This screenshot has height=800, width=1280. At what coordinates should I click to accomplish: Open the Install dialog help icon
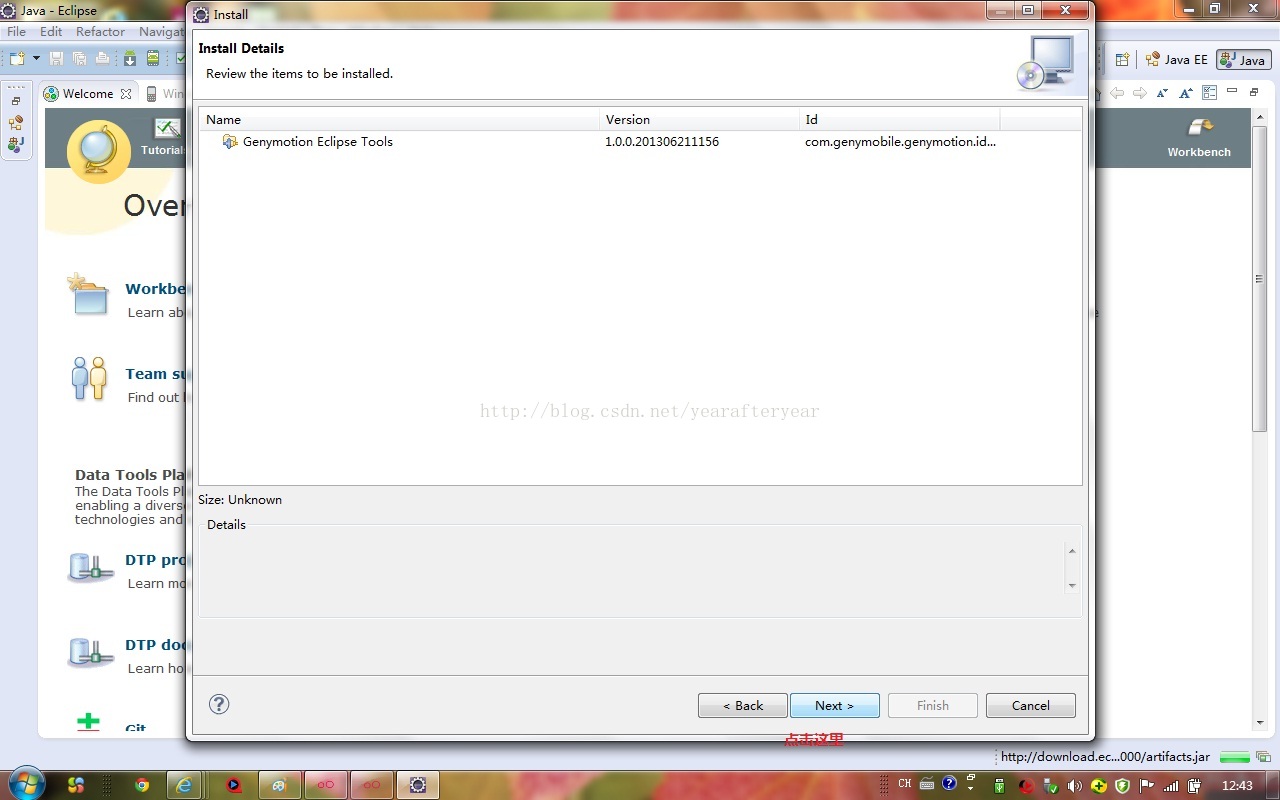219,704
